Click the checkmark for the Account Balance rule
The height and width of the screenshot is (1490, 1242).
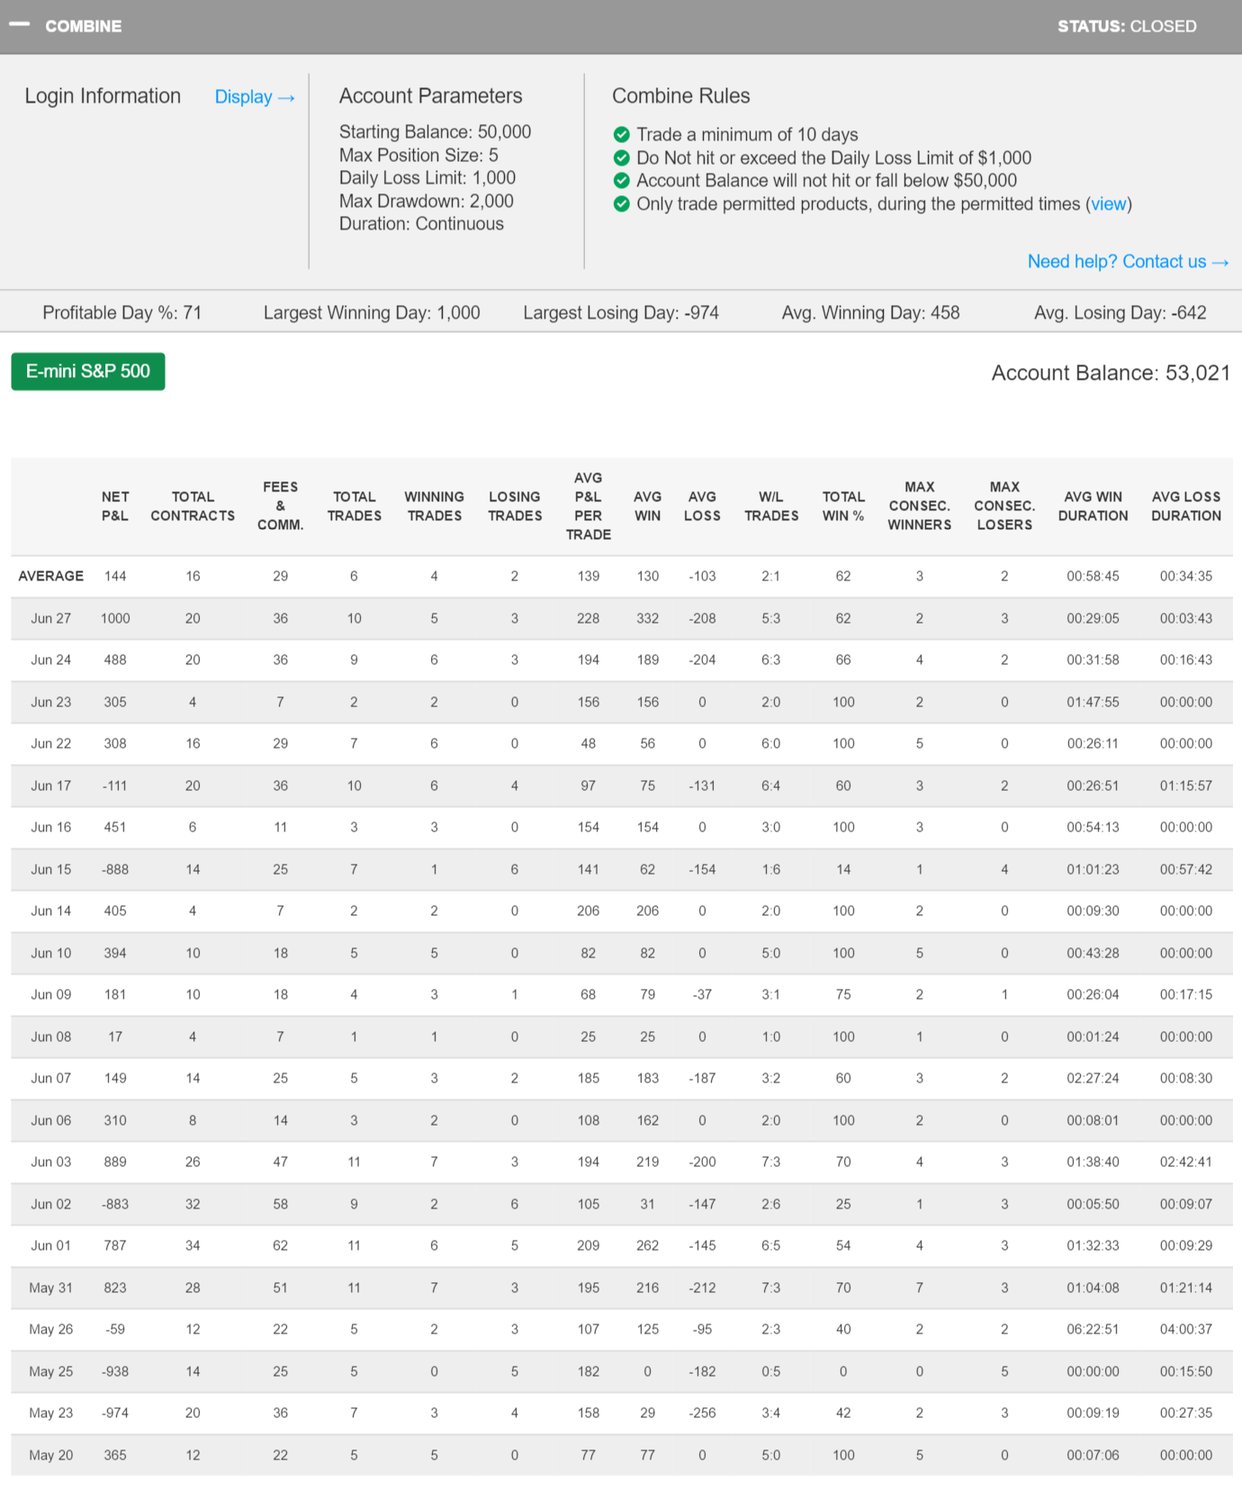pos(622,180)
